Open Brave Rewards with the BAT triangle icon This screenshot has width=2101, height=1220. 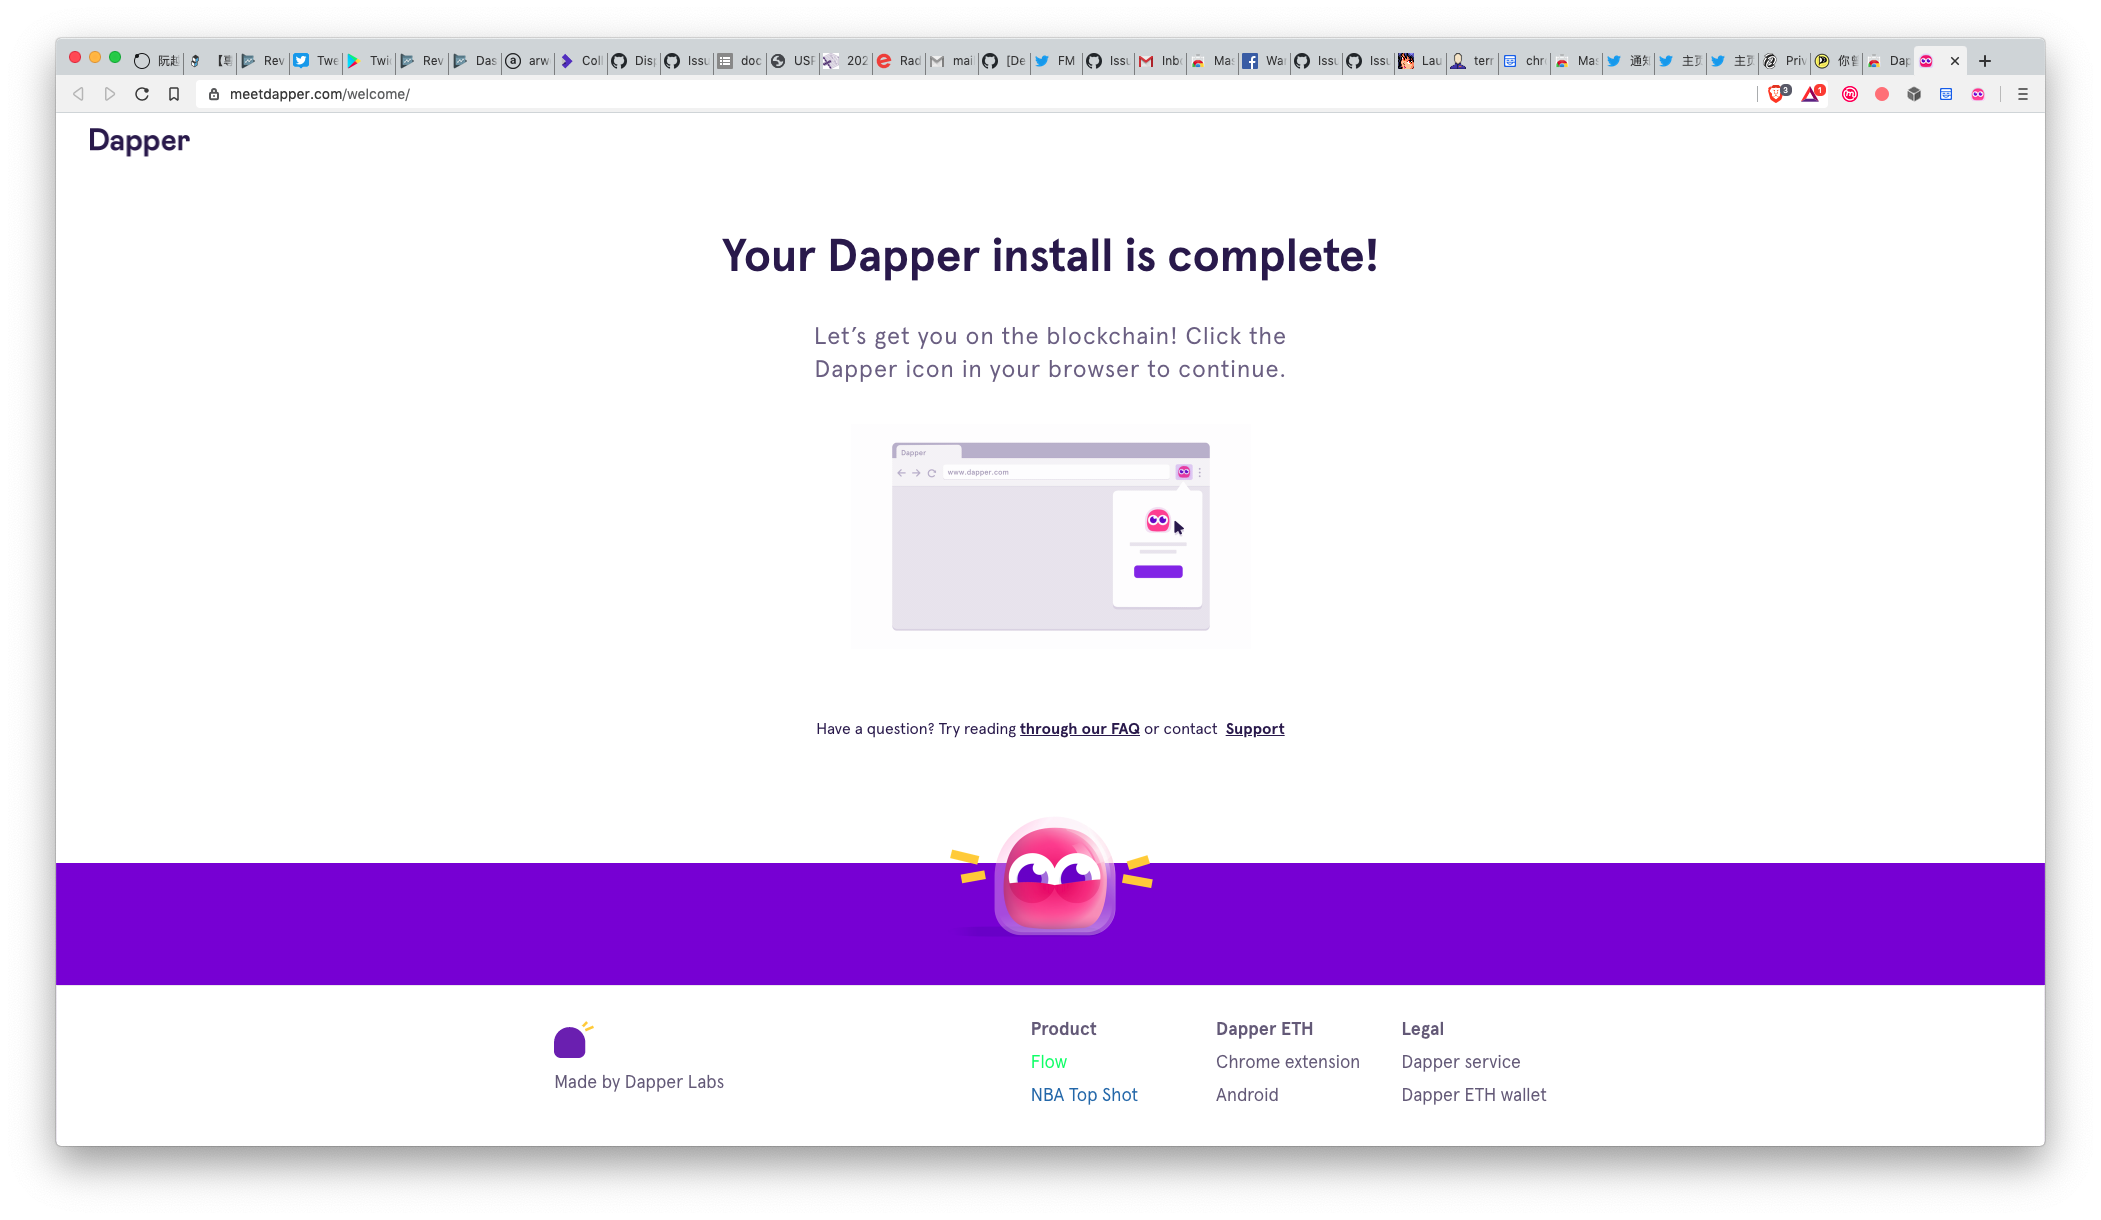[x=1810, y=95]
